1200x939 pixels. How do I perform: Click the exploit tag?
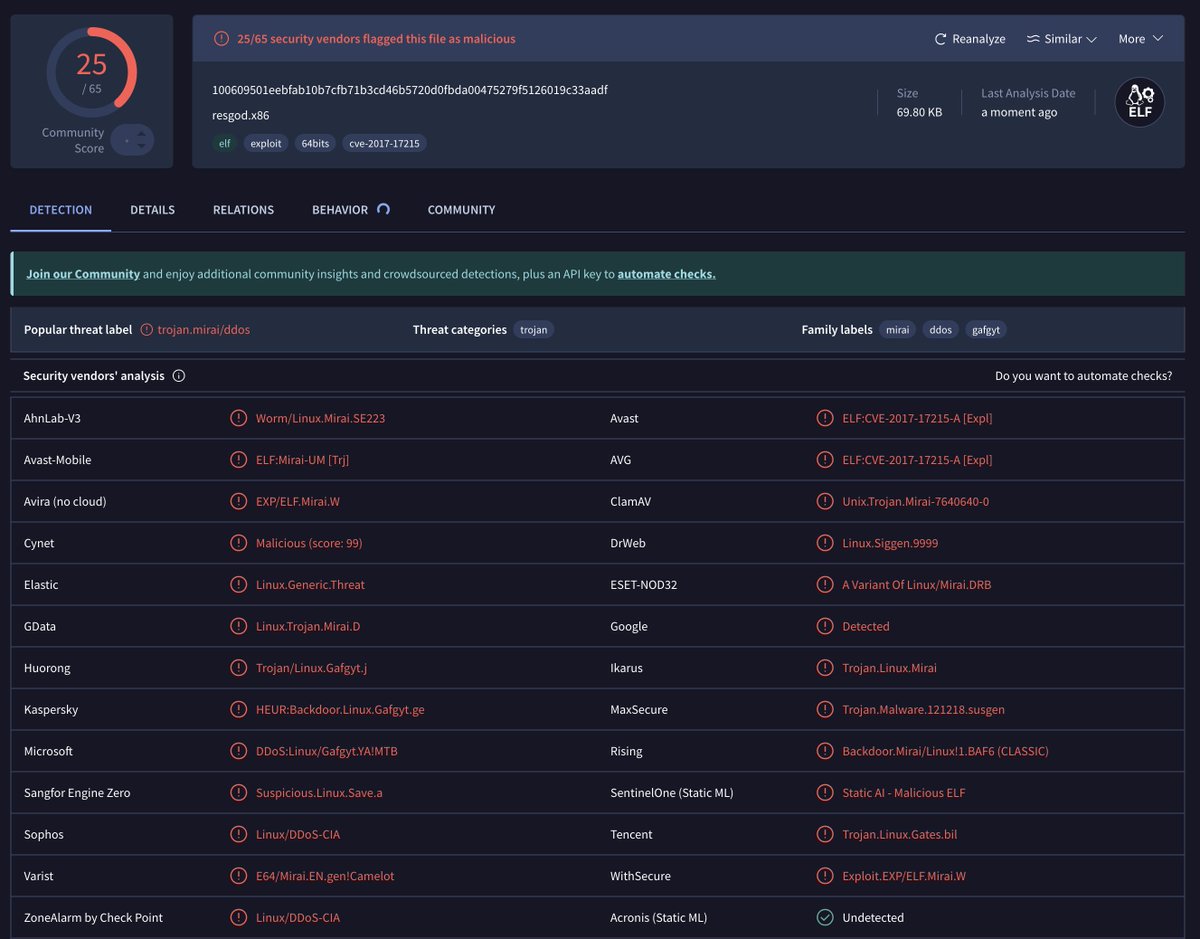267,143
